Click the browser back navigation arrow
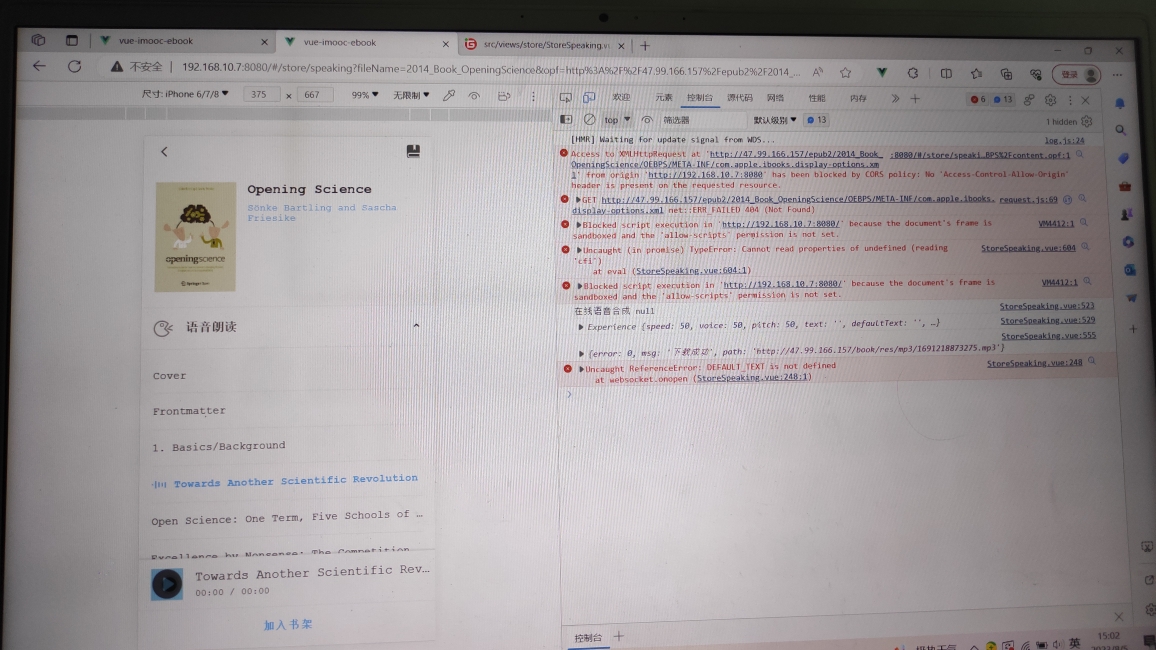This screenshot has width=1156, height=650. 39,66
